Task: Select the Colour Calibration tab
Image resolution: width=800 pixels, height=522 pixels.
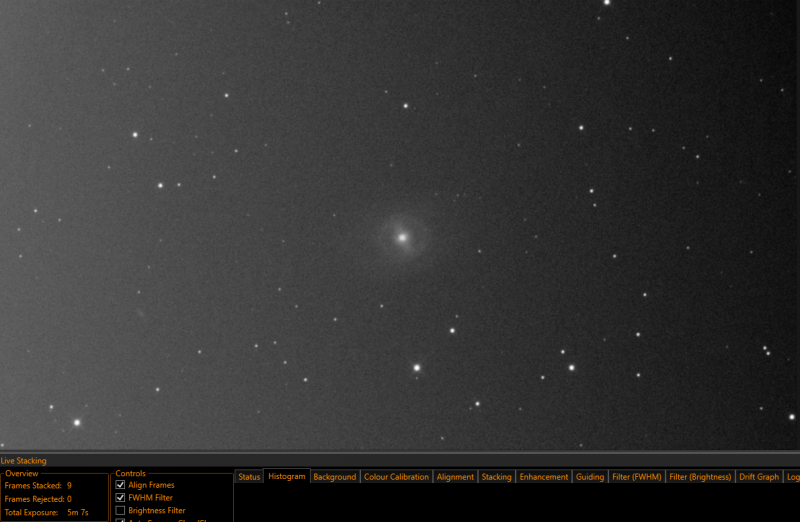Action: click(396, 477)
